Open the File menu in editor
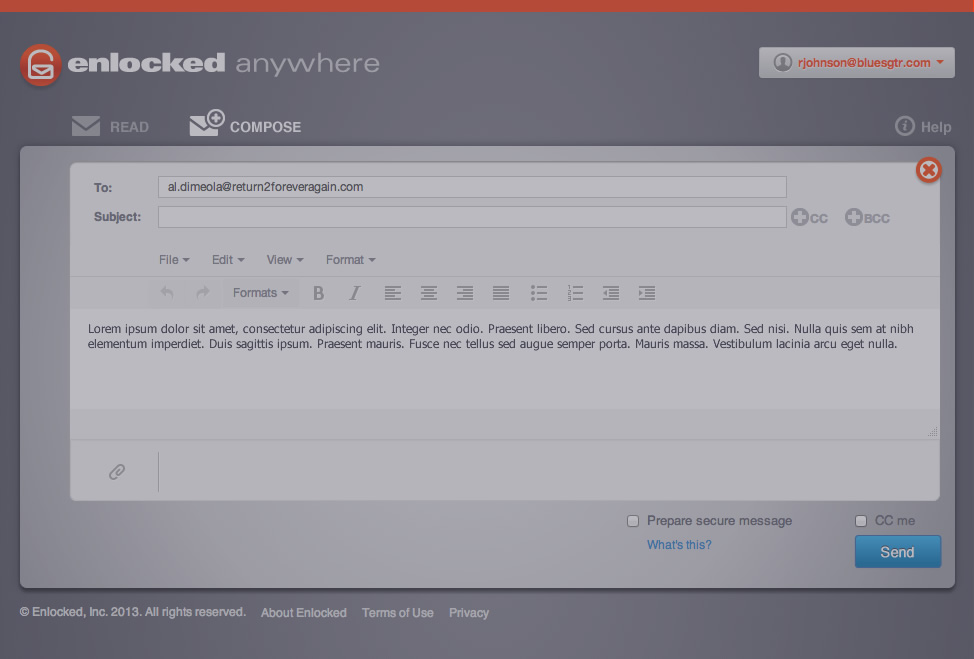Screen dimensions: 974x659 tap(174, 260)
